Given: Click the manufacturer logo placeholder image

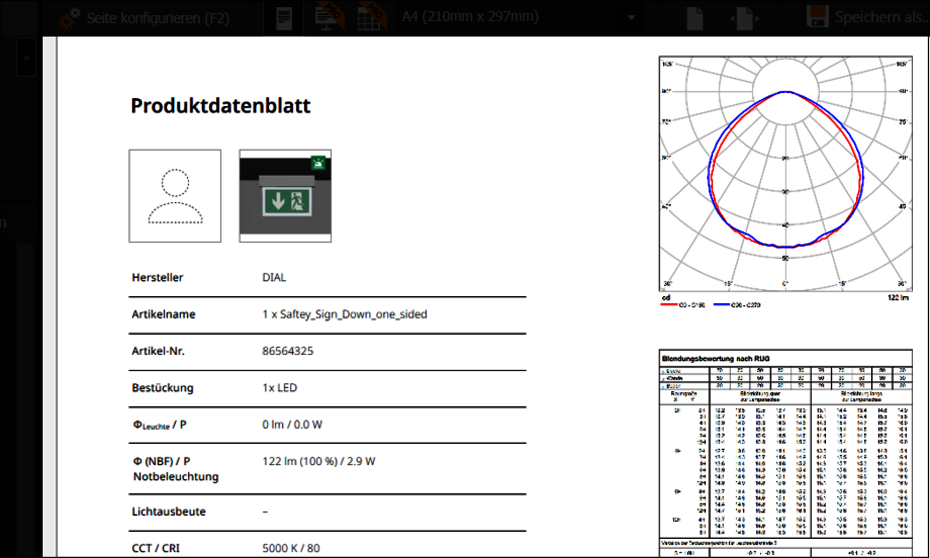Looking at the screenshot, I should (x=175, y=196).
